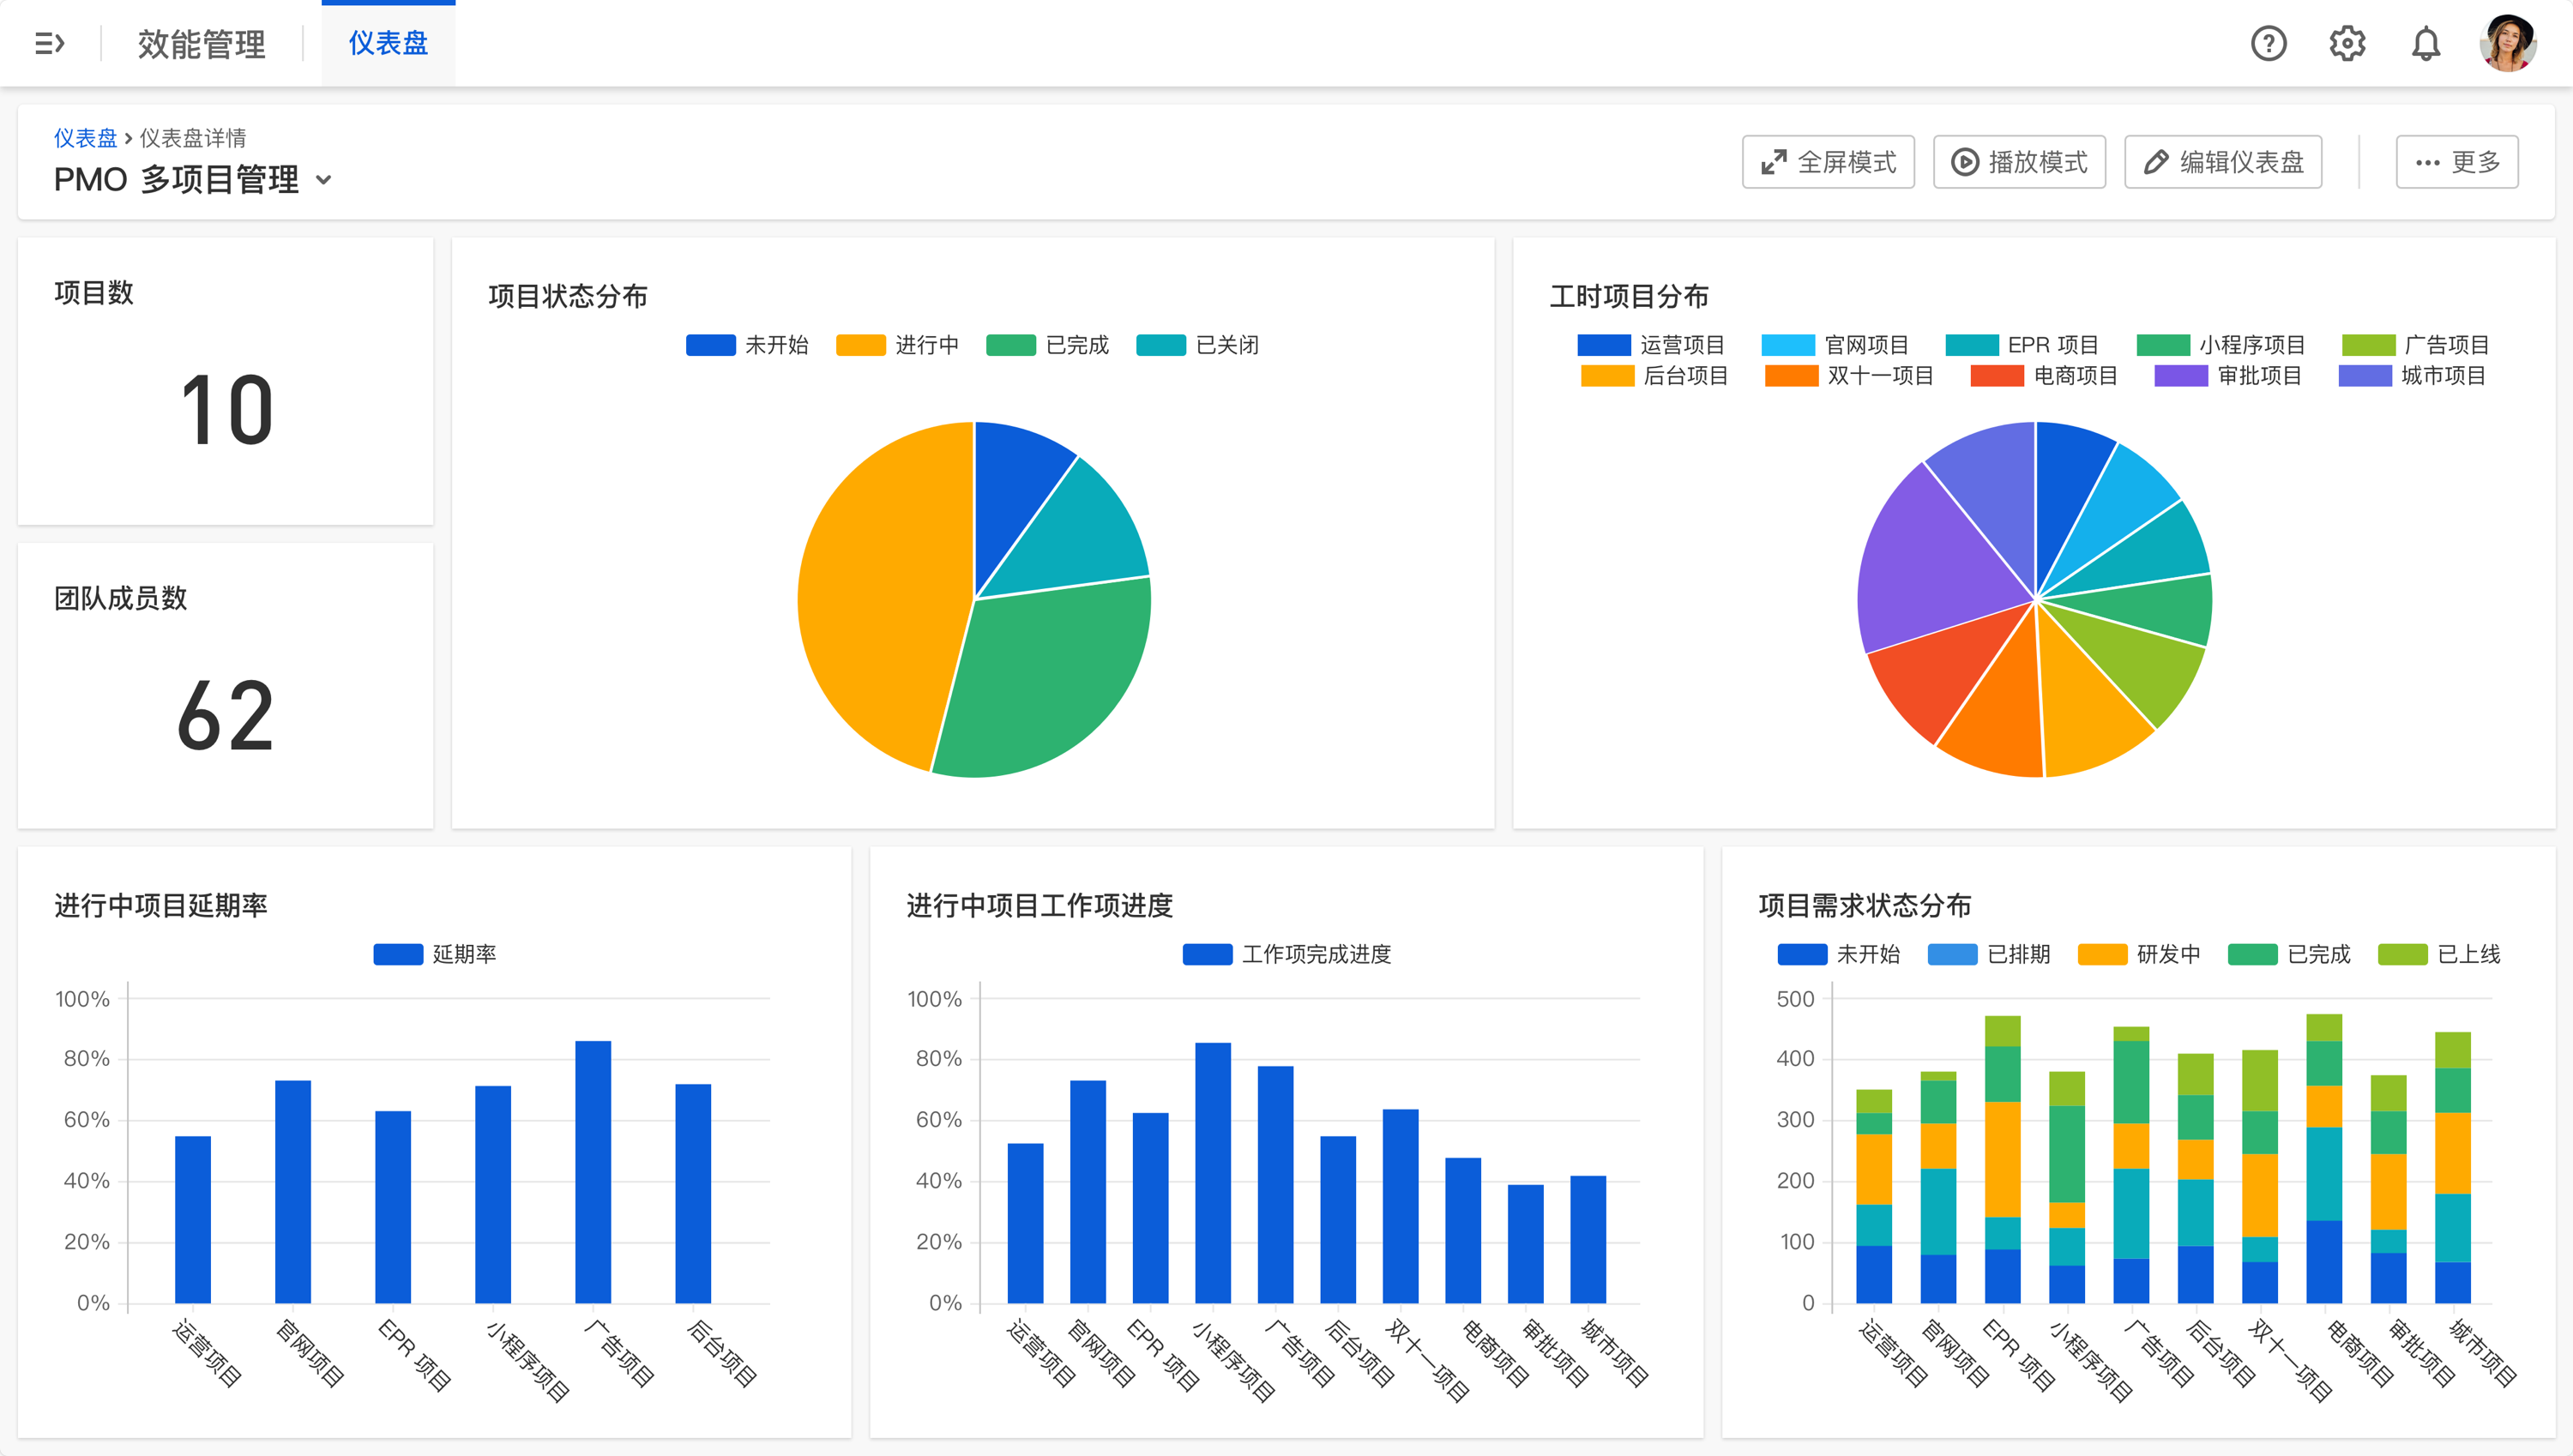The height and width of the screenshot is (1456, 2573).
Task: Click the 效能管理 title
Action: pos(201,44)
